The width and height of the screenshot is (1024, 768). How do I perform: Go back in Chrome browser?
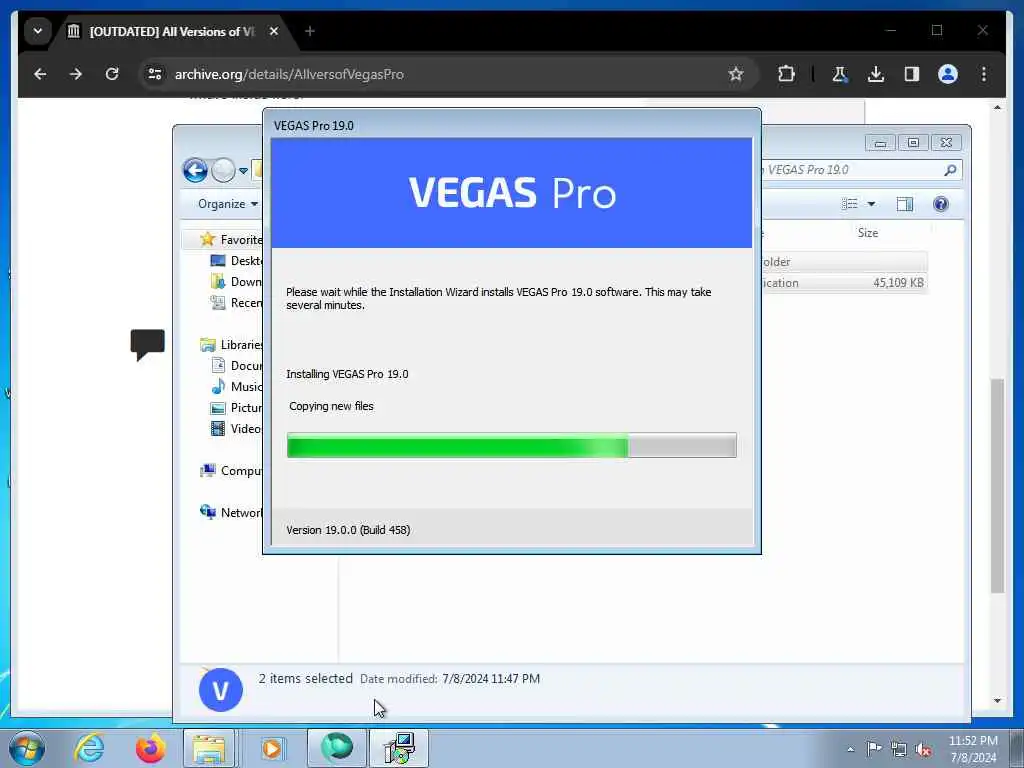pos(40,74)
